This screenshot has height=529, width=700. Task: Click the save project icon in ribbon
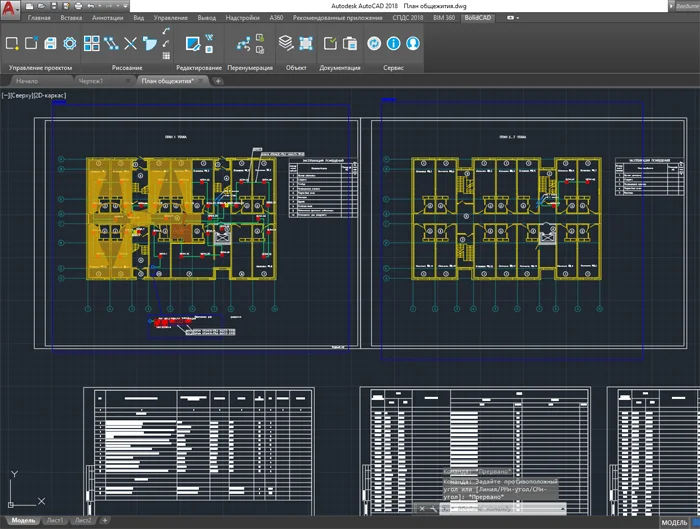[x=51, y=43]
